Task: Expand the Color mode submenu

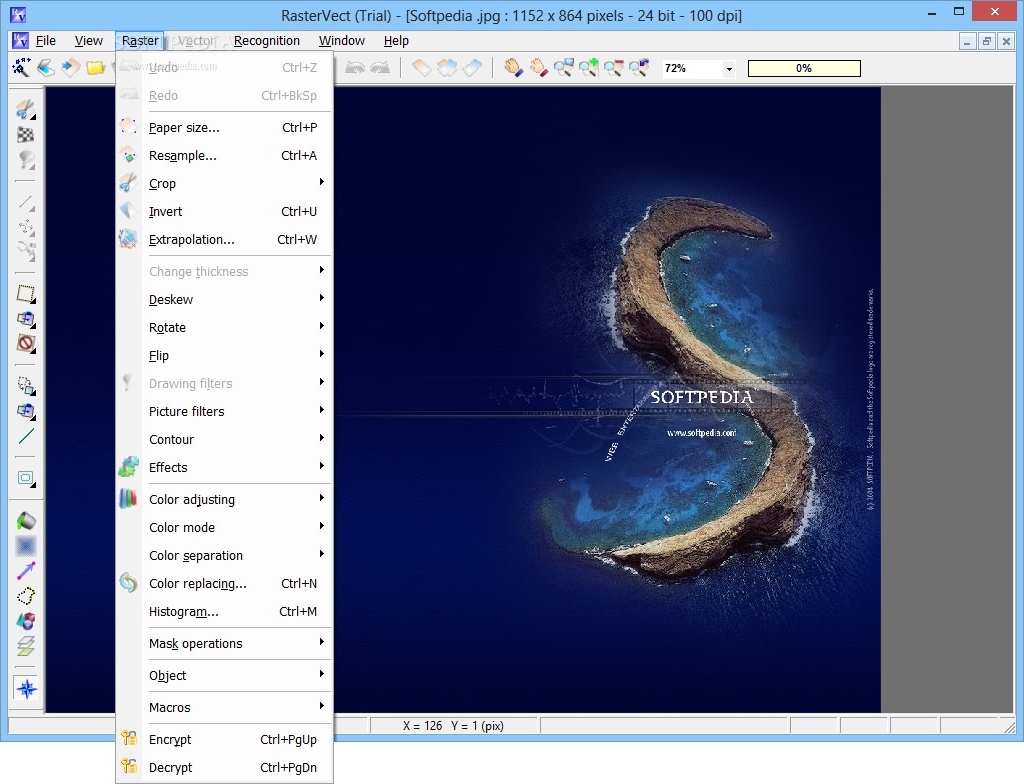Action: [x=224, y=527]
